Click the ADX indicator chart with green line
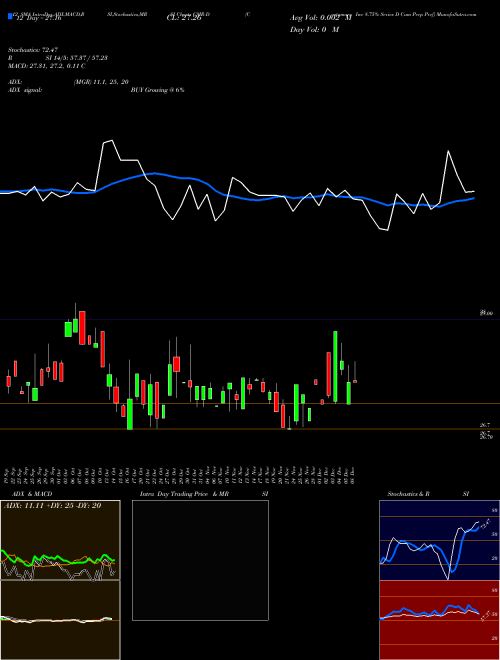 point(60,540)
